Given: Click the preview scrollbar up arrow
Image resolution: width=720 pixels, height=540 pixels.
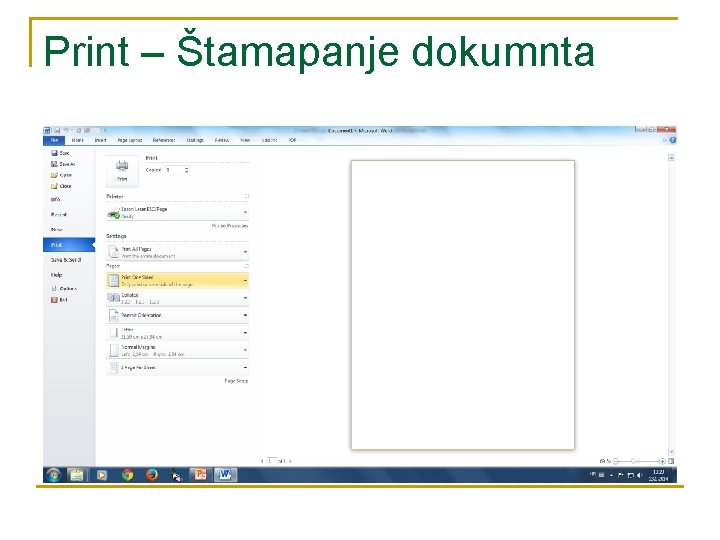Looking at the screenshot, I should [671, 158].
